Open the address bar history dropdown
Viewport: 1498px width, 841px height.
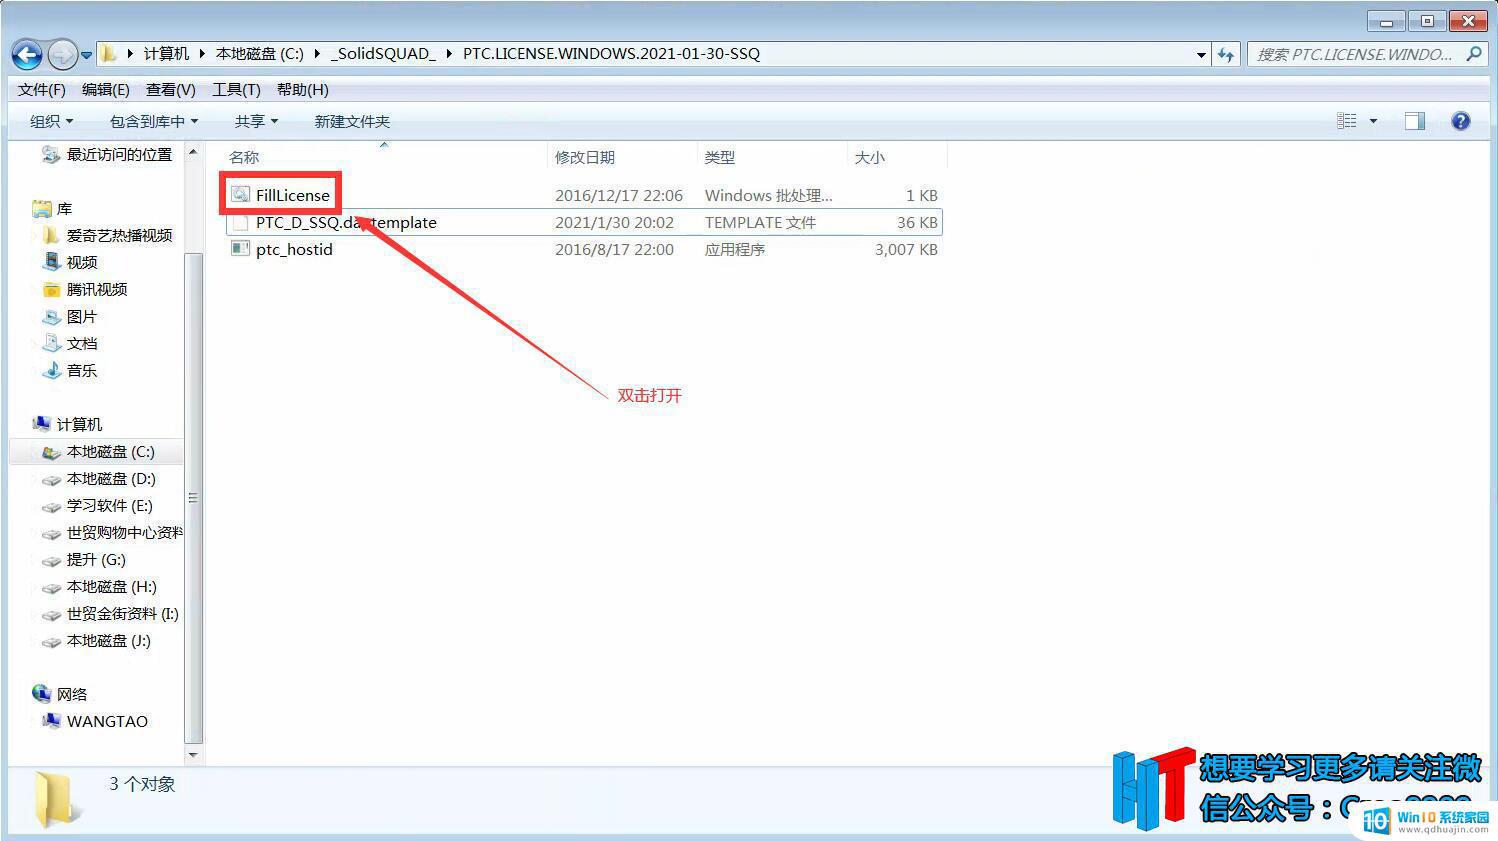coord(1201,55)
